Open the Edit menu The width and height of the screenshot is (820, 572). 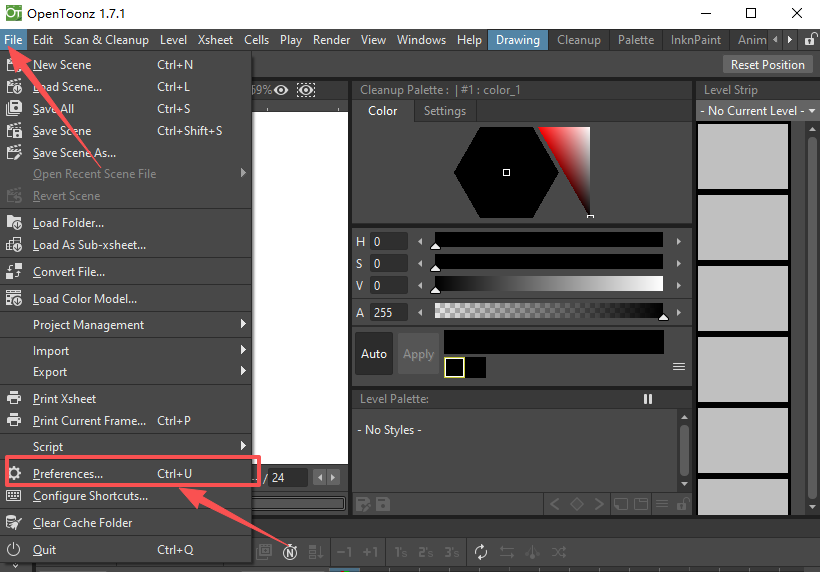[43, 40]
